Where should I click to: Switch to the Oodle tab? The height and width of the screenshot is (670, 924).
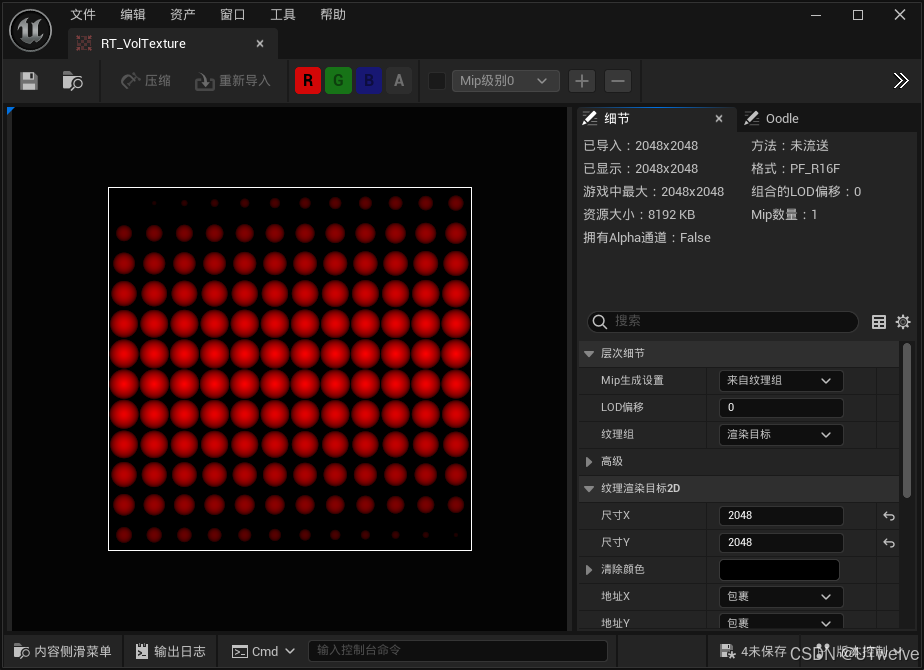(x=771, y=118)
